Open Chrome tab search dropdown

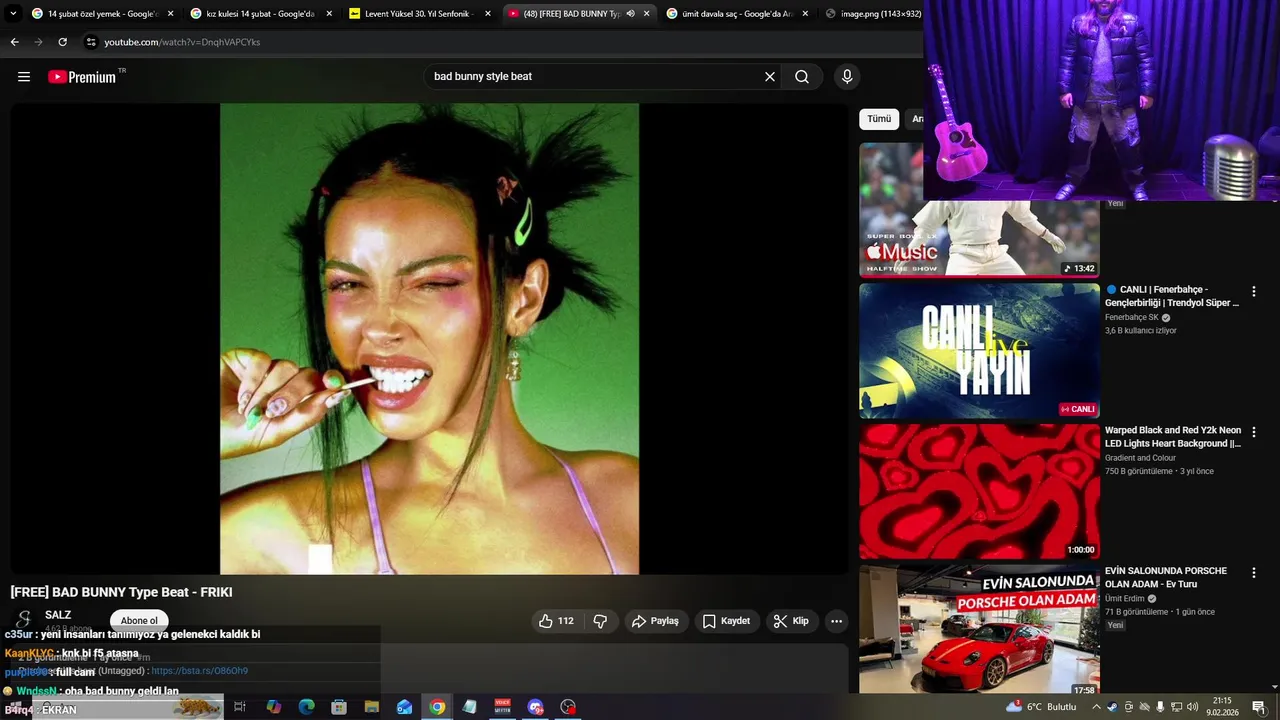pyautogui.click(x=13, y=14)
